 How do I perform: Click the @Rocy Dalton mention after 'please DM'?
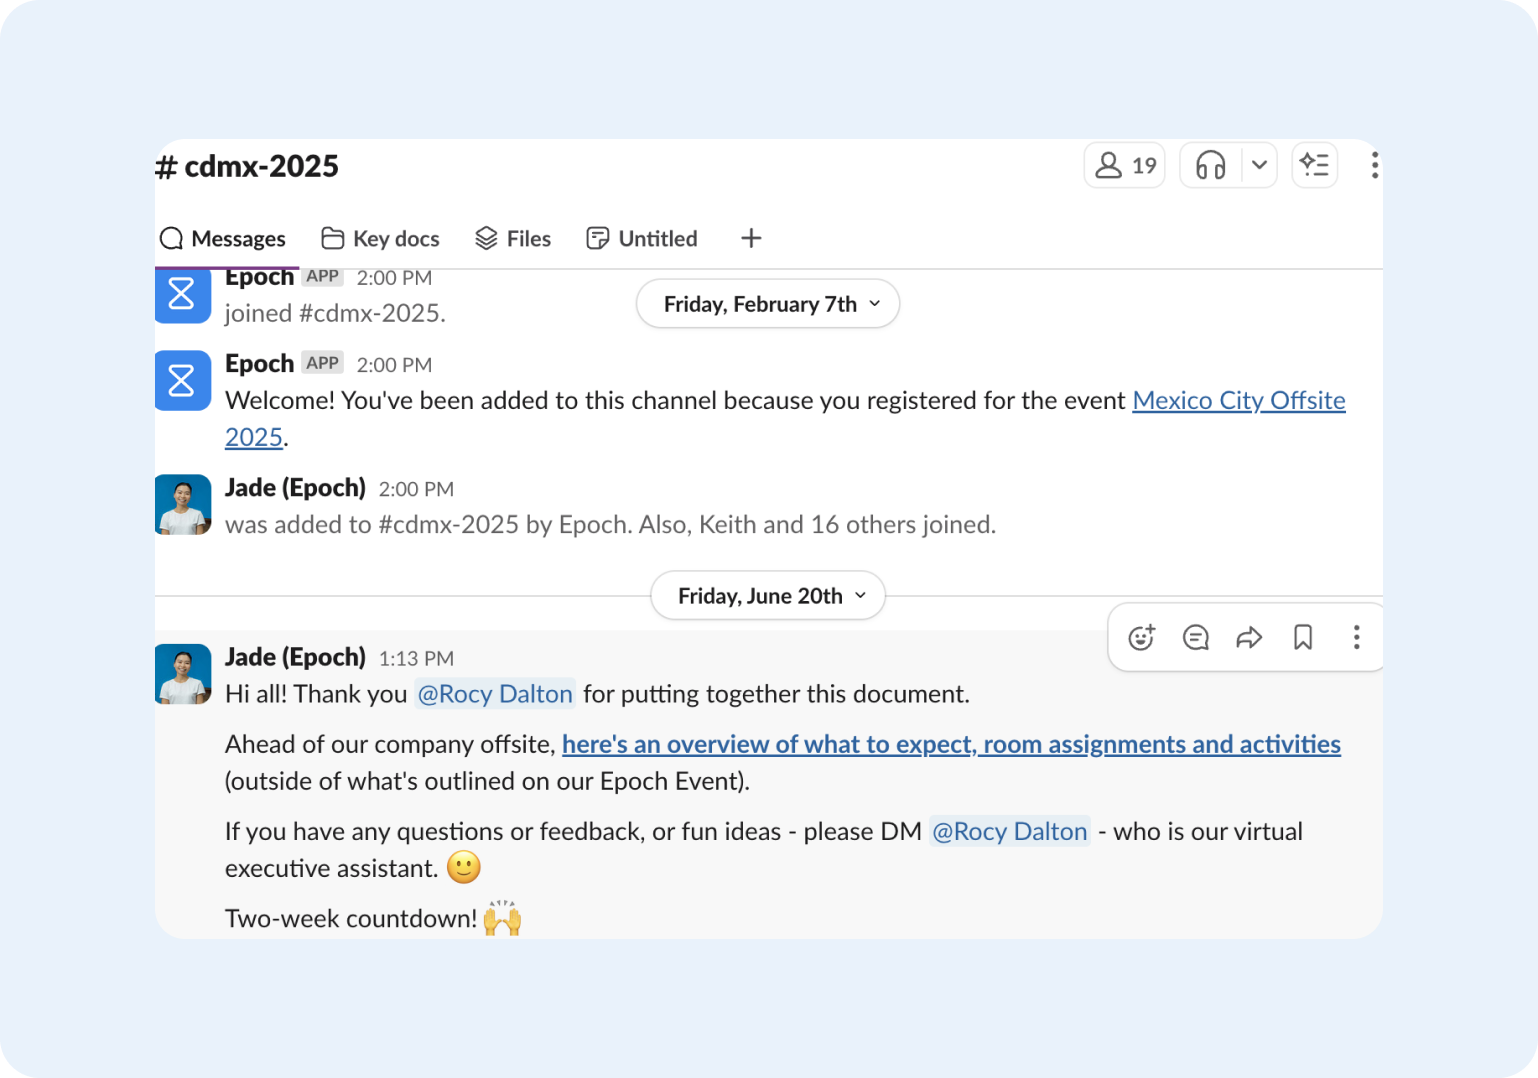pyautogui.click(x=1009, y=831)
